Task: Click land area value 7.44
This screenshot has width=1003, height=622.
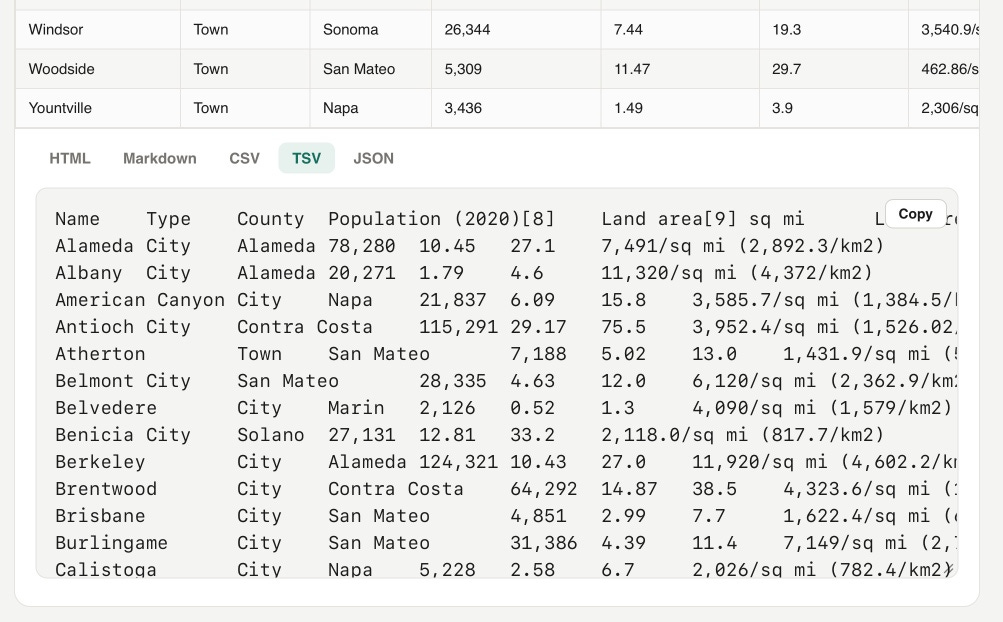Action: (x=681, y=29)
